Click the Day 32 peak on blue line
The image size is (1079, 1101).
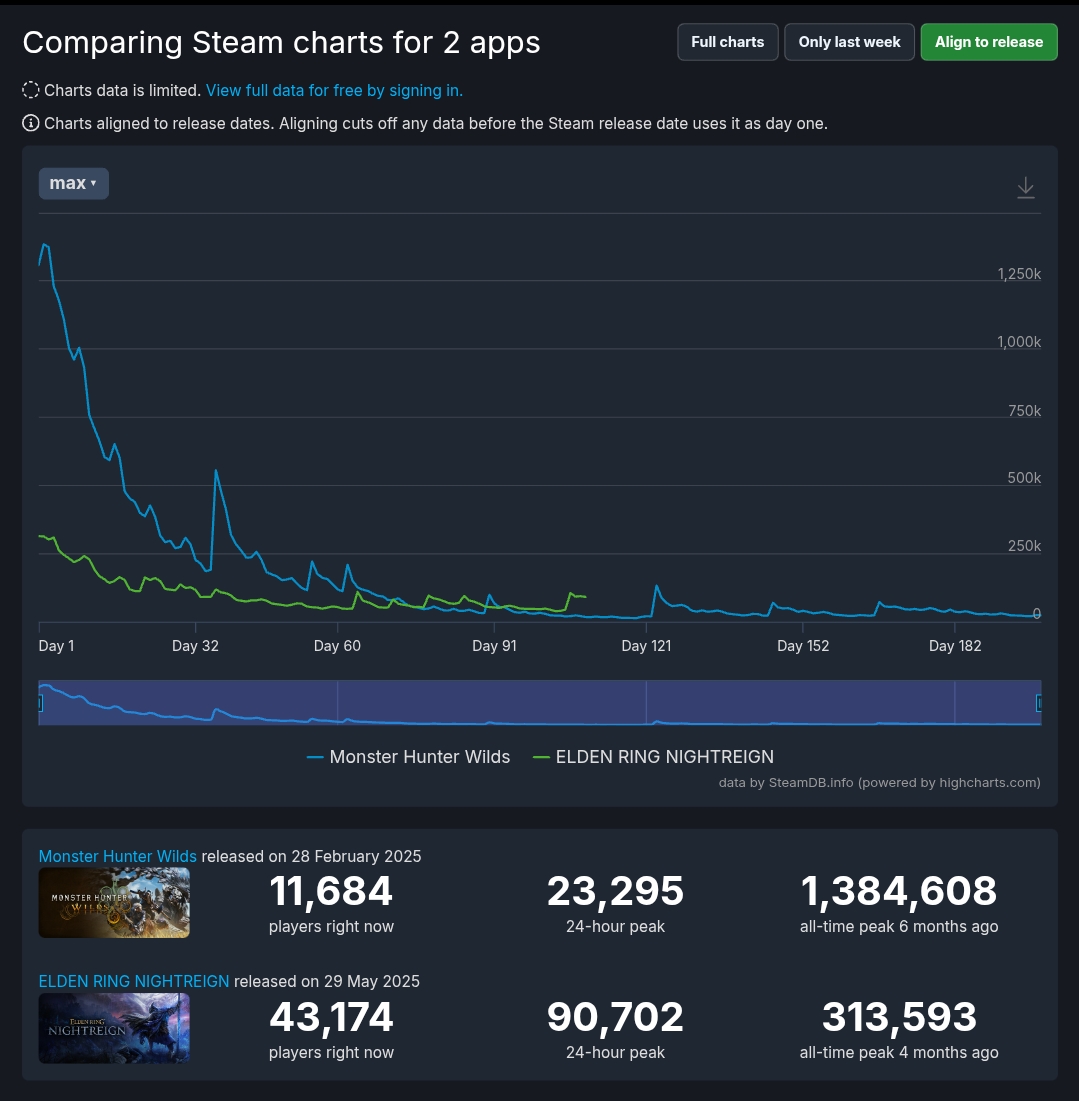click(x=216, y=471)
